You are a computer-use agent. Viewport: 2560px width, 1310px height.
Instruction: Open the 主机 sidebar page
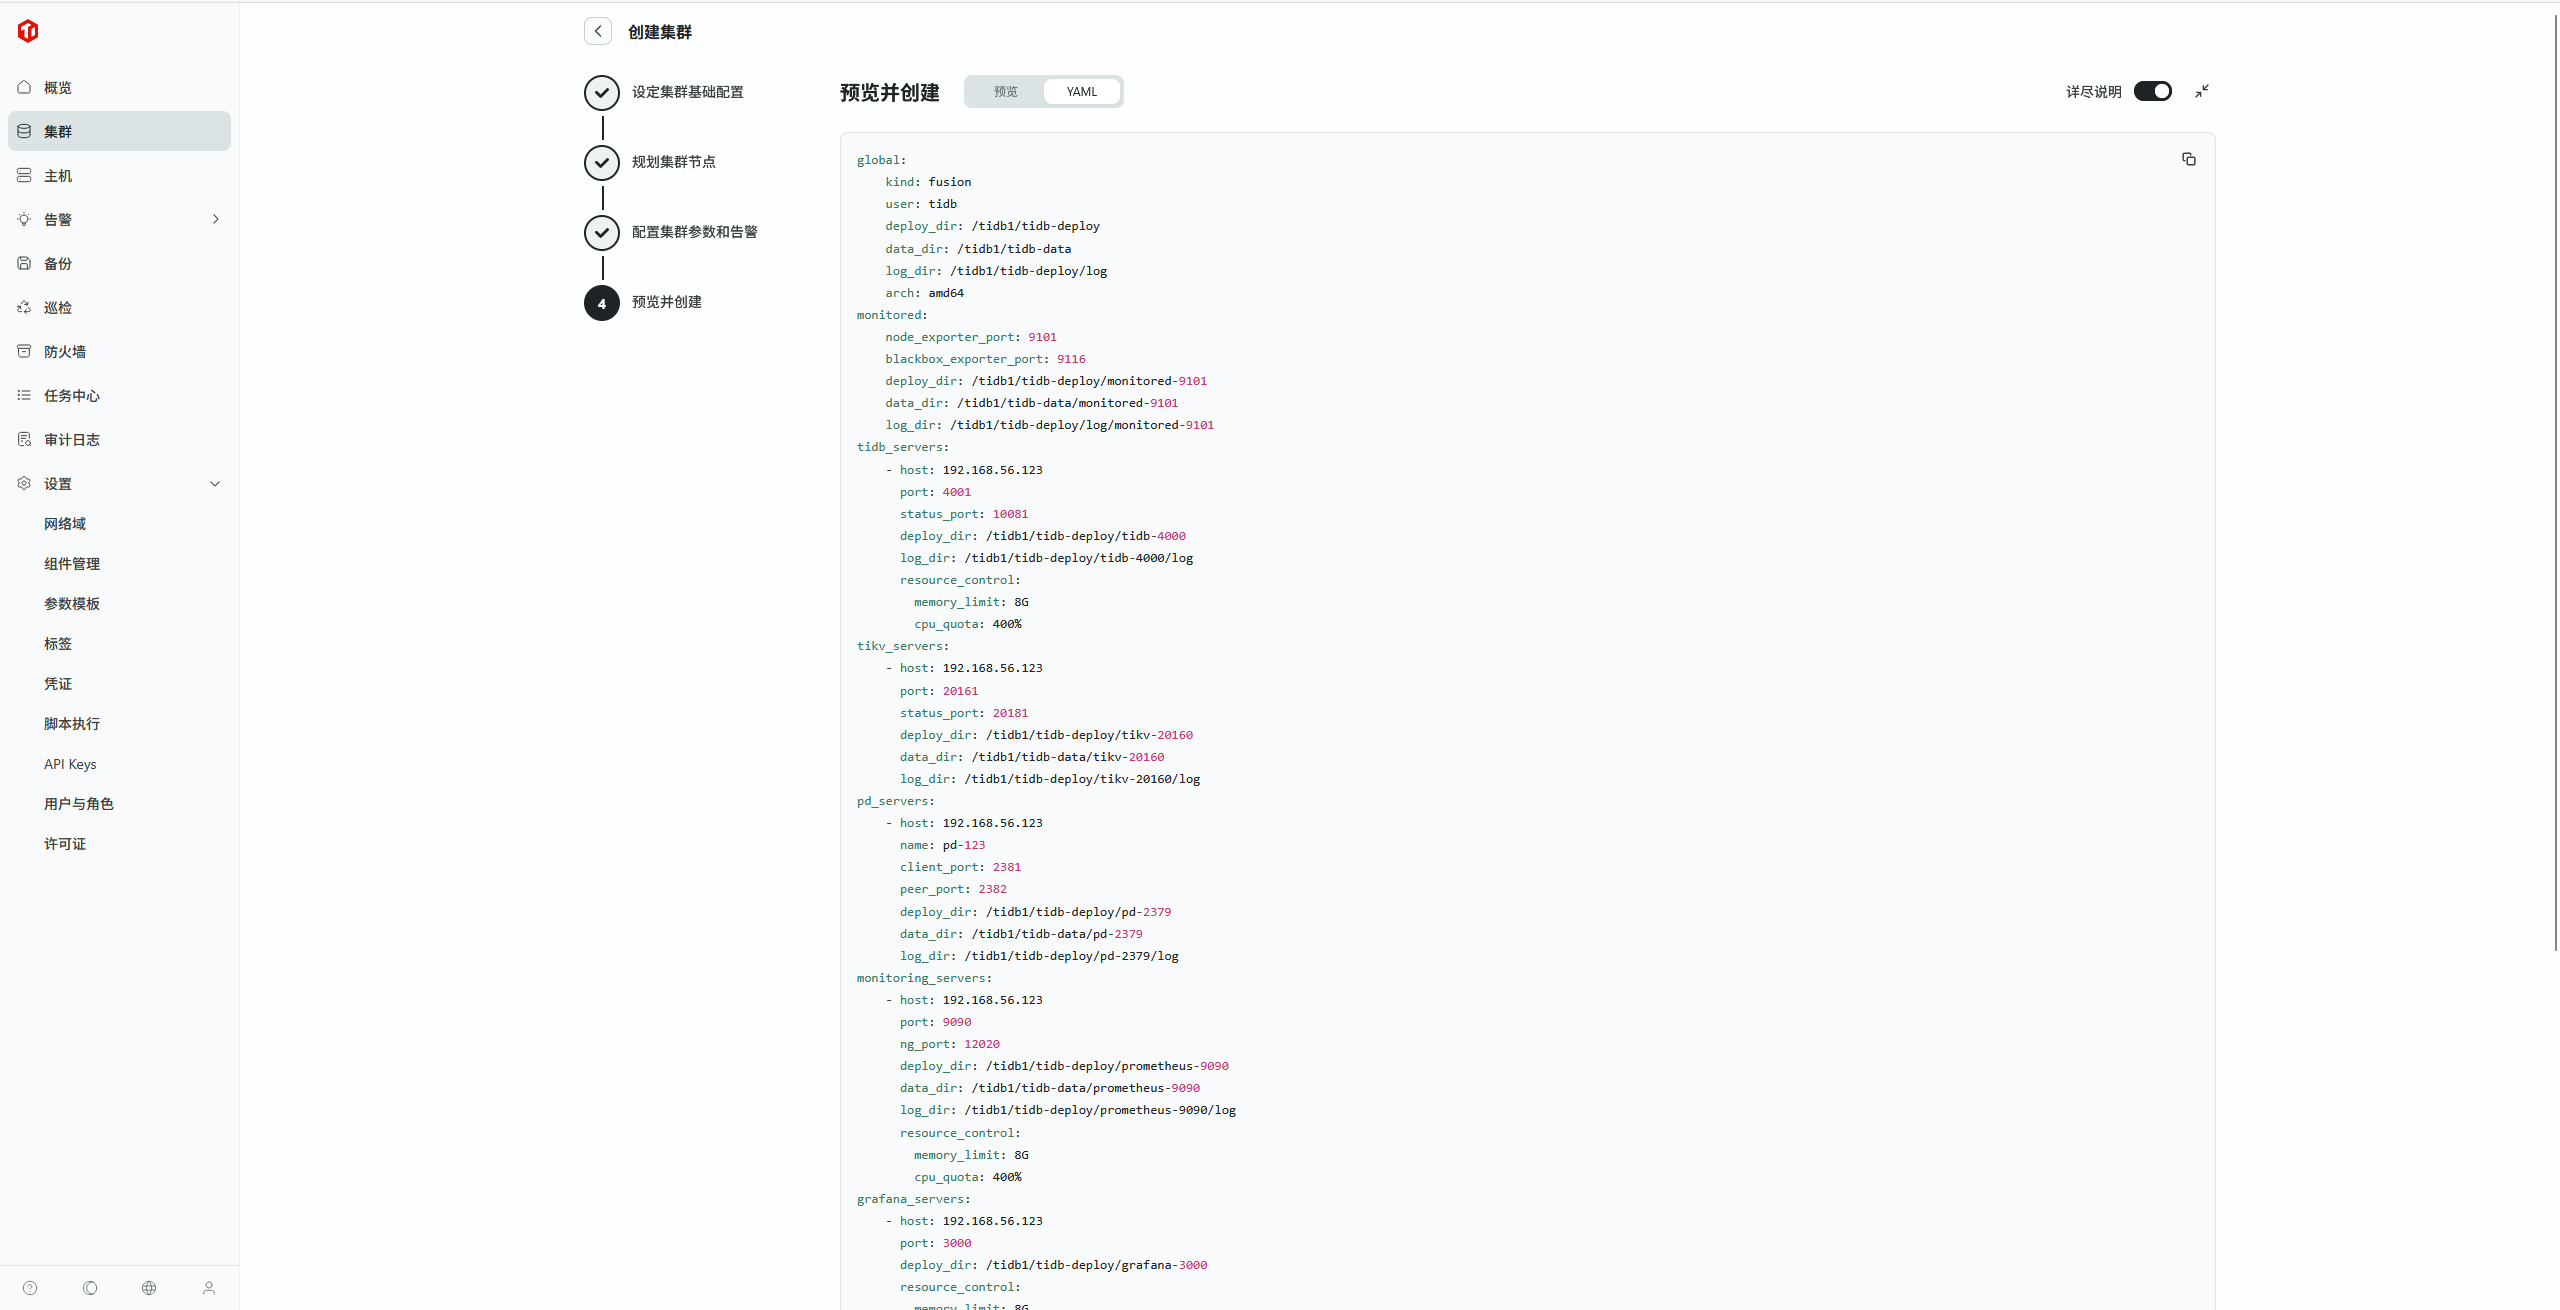58,176
